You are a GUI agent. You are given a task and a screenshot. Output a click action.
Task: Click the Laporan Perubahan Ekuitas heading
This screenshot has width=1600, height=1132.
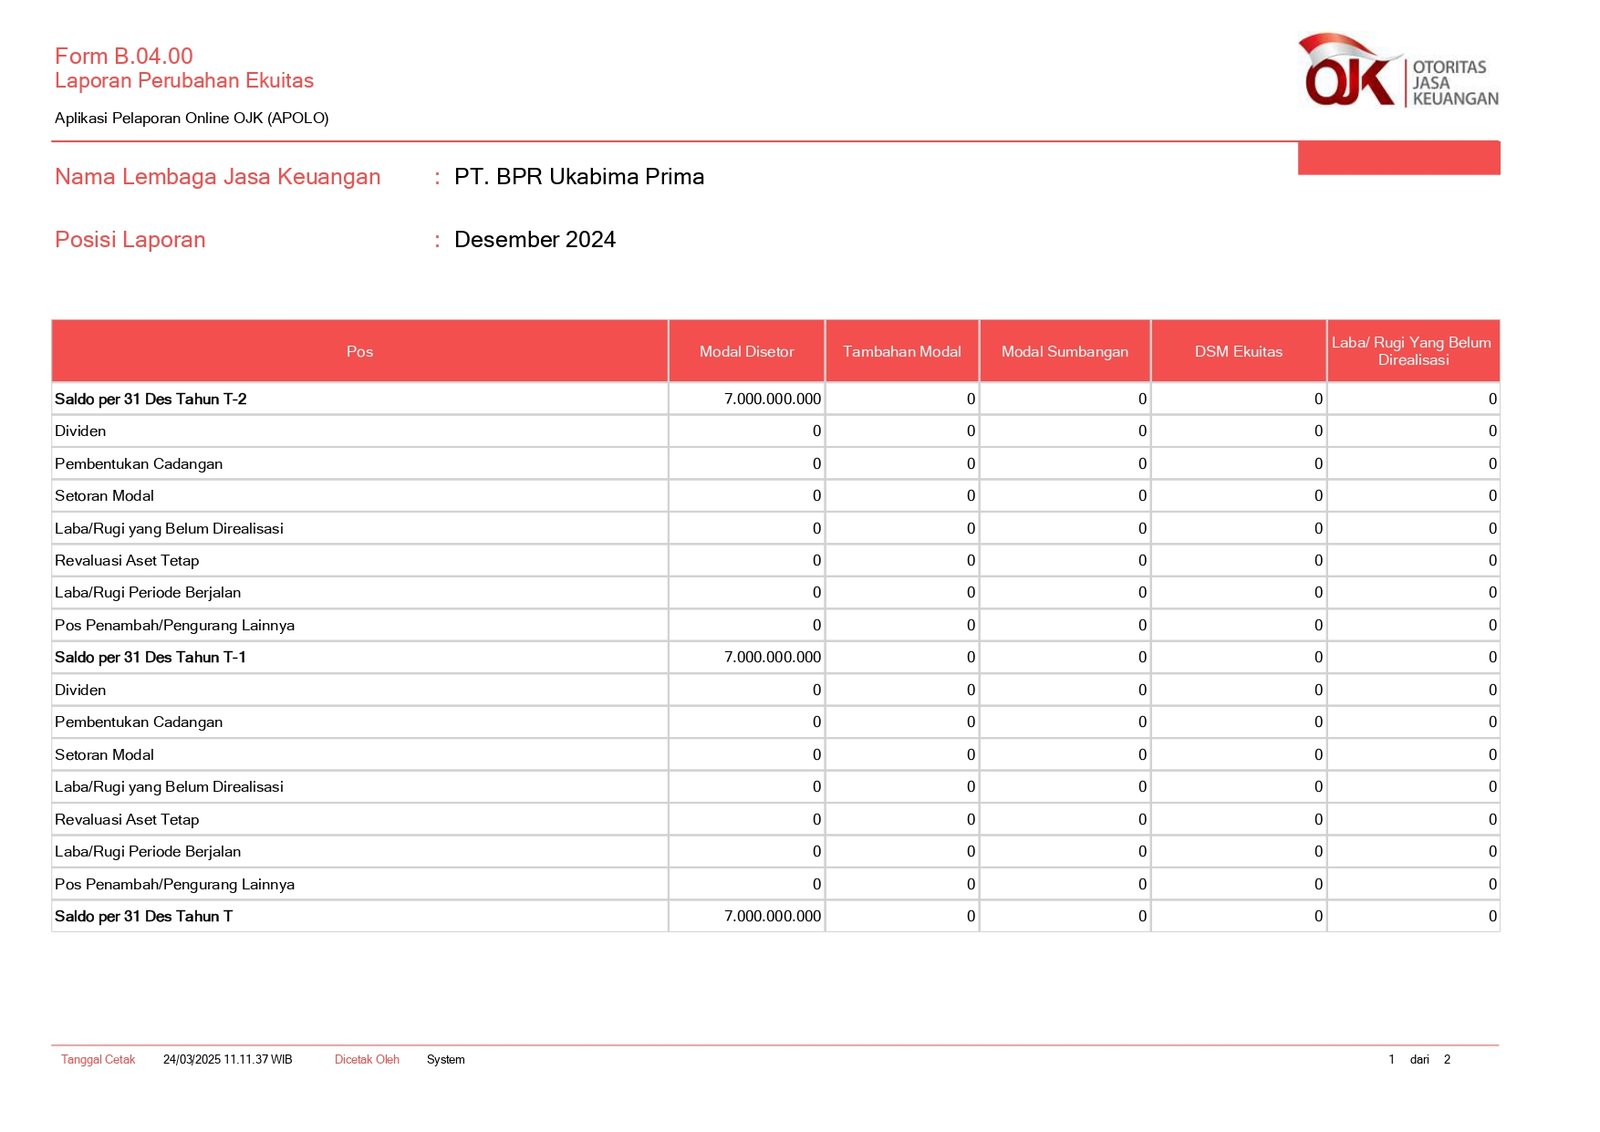point(184,81)
